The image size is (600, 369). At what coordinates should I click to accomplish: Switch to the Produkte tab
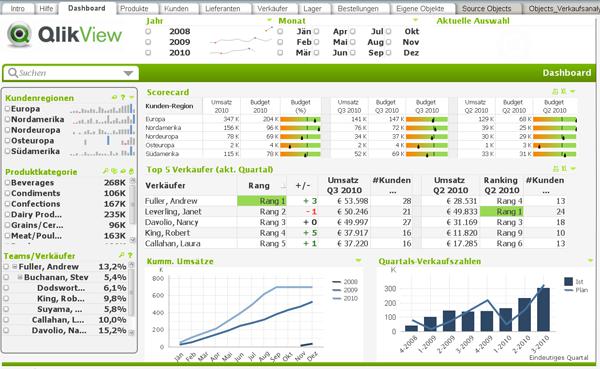pyautogui.click(x=134, y=8)
